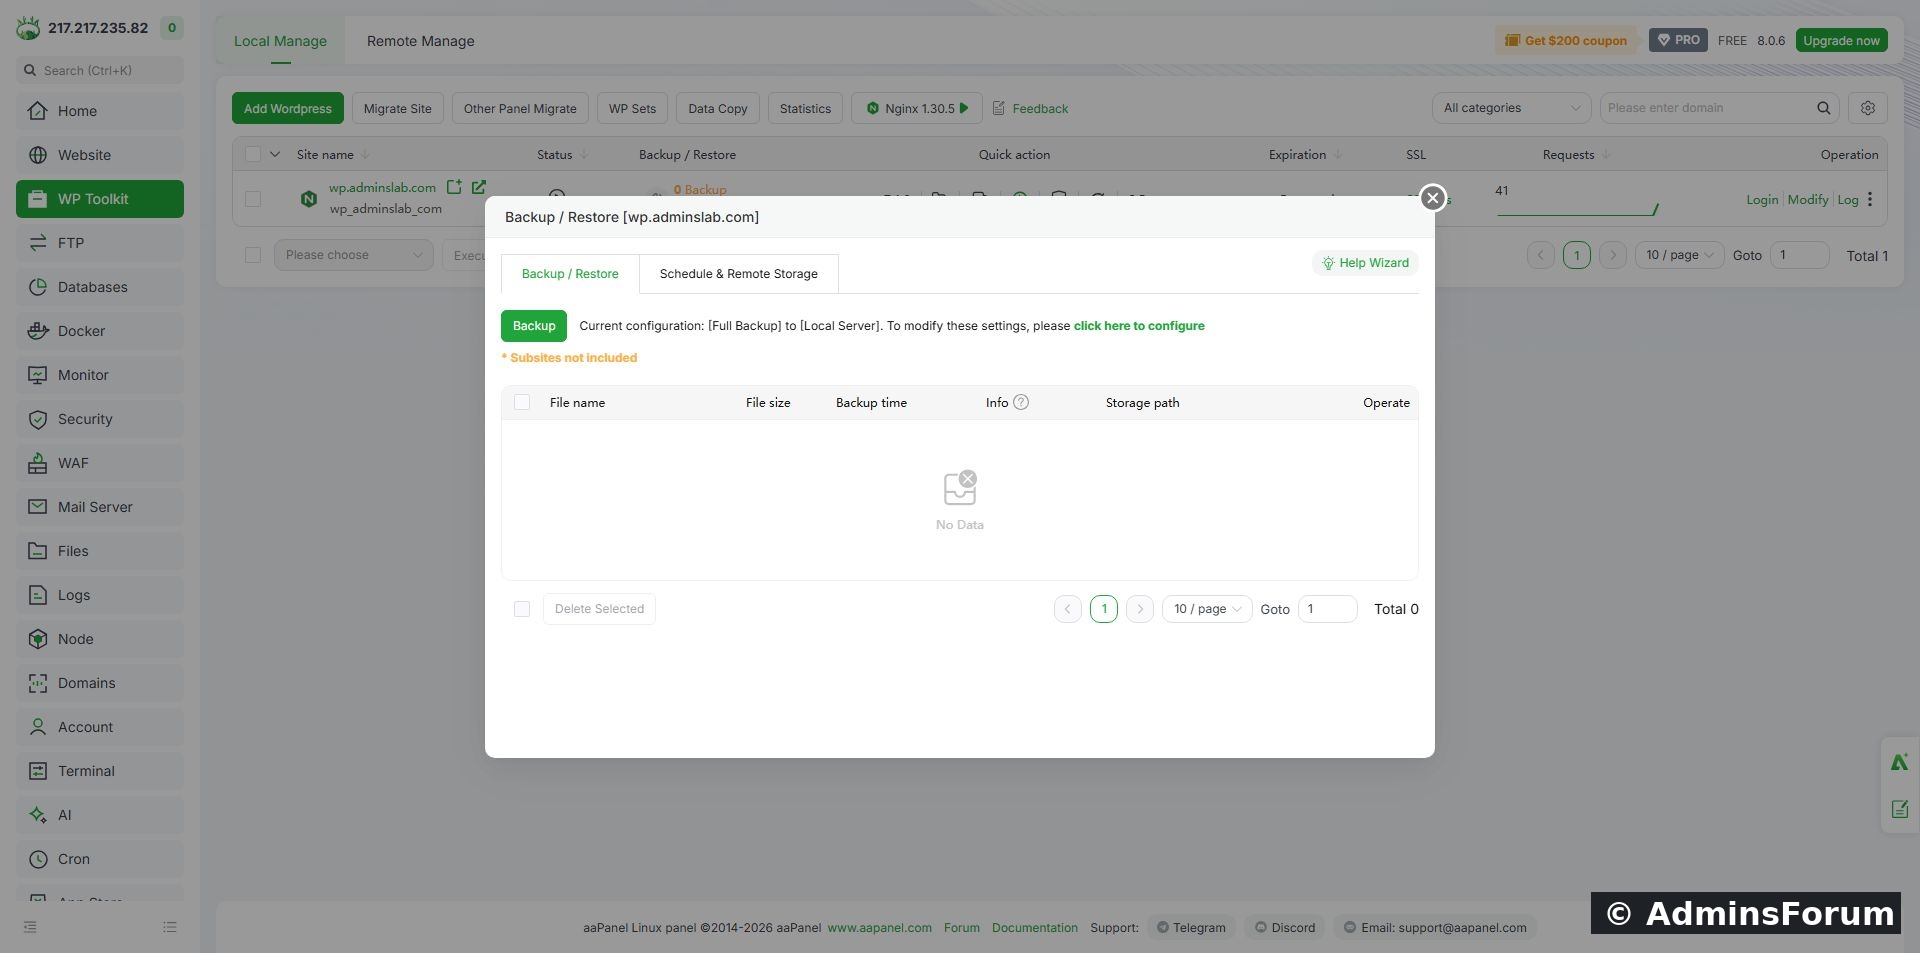1920x953 pixels.
Task: Click the Docker whale icon
Action: pyautogui.click(x=38, y=331)
